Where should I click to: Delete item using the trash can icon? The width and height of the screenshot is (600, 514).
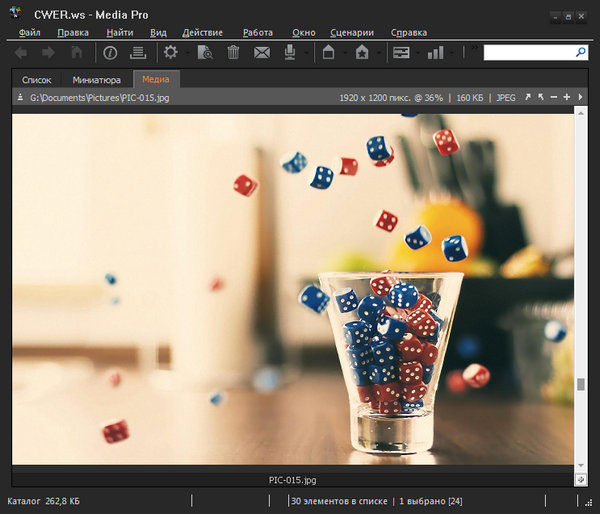click(x=233, y=52)
